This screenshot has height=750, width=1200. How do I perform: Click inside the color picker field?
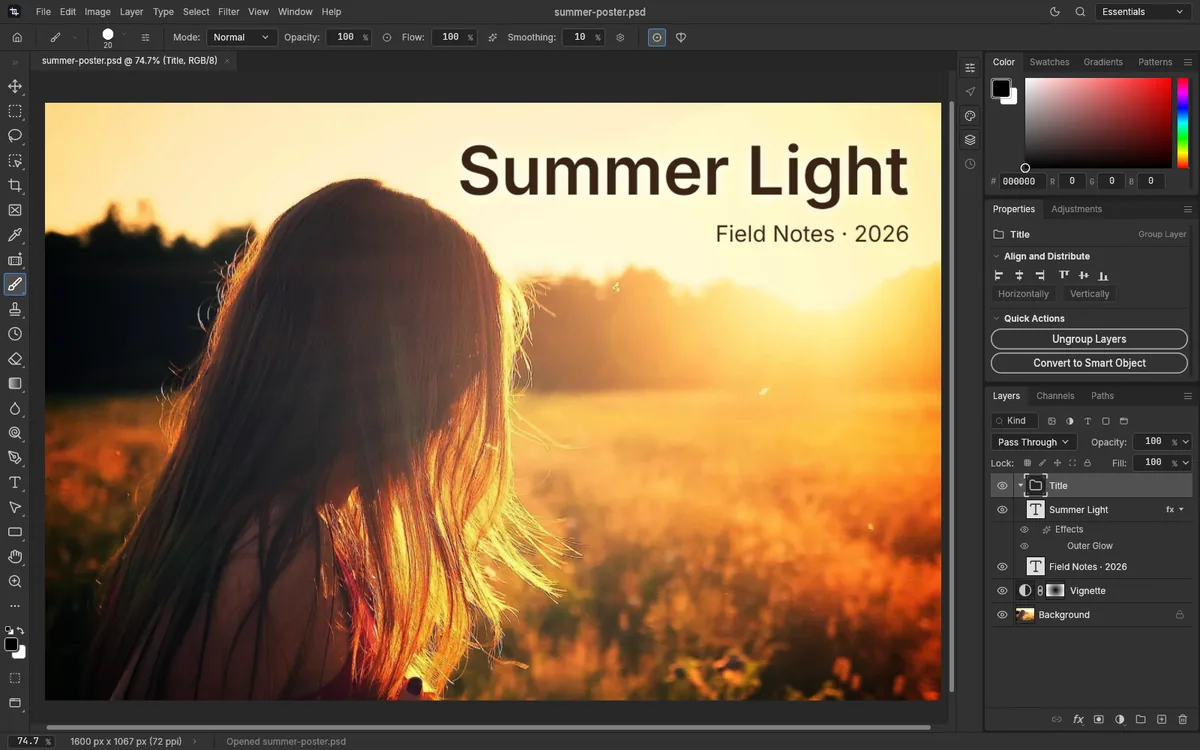(x=1098, y=123)
